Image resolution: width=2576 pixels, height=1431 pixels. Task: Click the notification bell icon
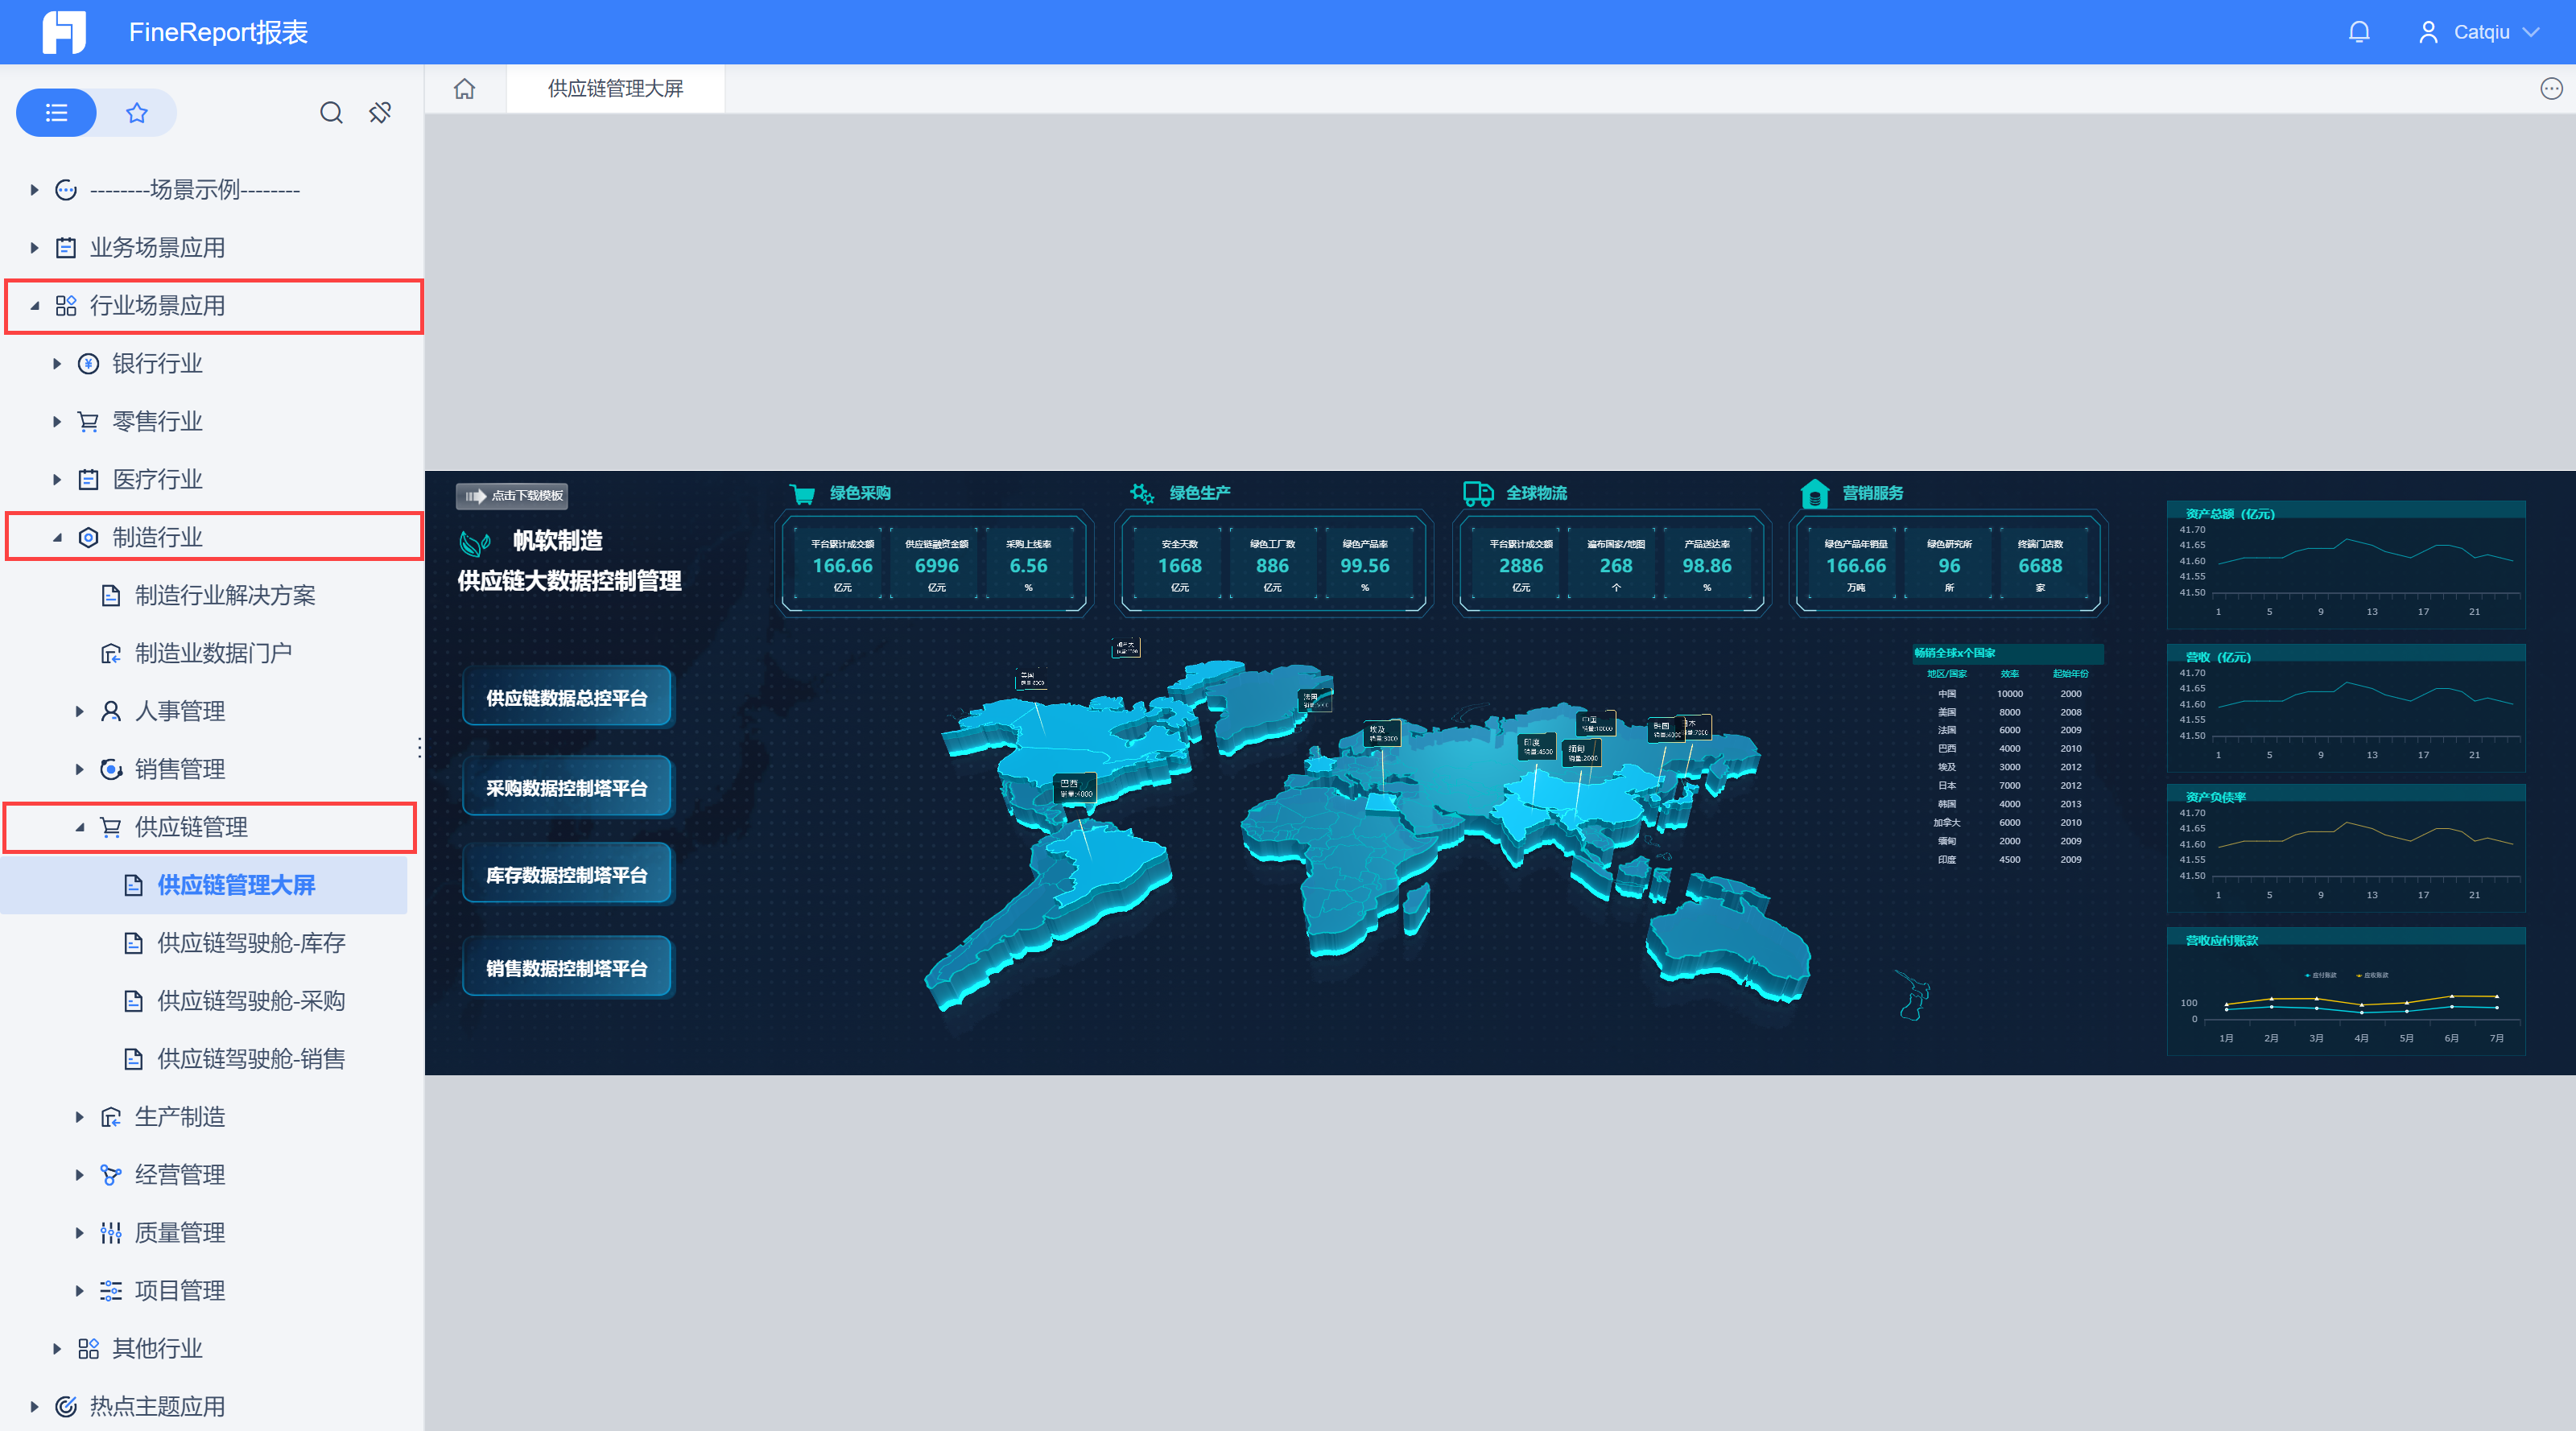pos(2358,32)
